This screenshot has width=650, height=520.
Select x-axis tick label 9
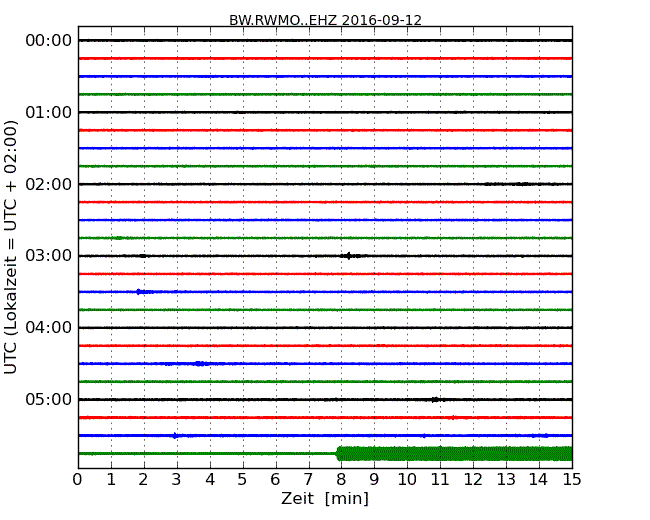click(374, 479)
